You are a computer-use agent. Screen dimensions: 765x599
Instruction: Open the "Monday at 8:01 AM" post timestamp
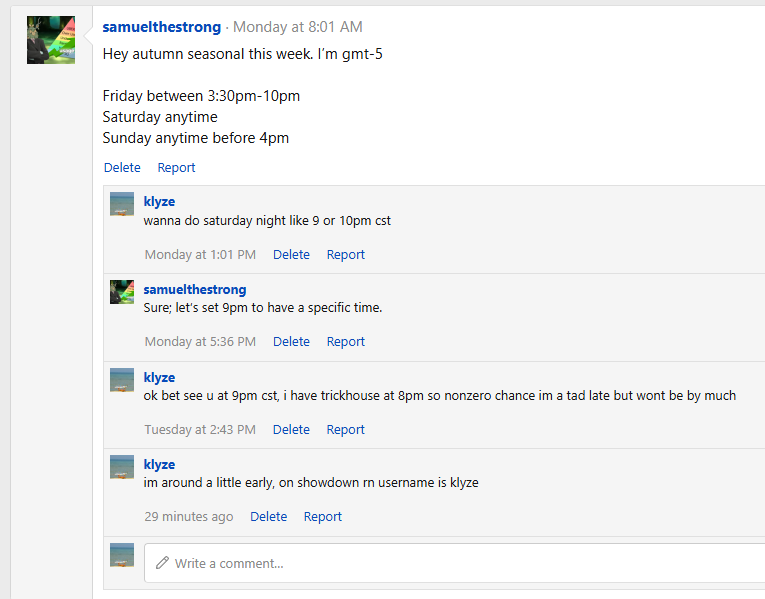298,27
